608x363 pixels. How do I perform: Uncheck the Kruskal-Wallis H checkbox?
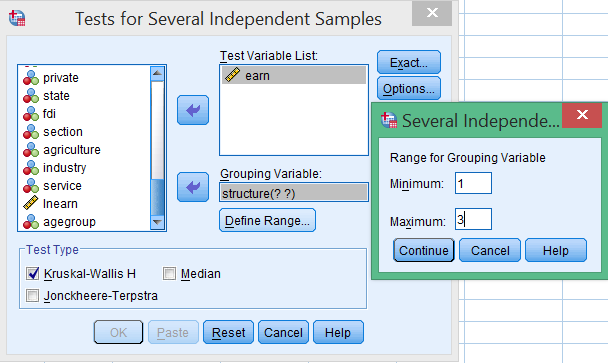(x=32, y=273)
